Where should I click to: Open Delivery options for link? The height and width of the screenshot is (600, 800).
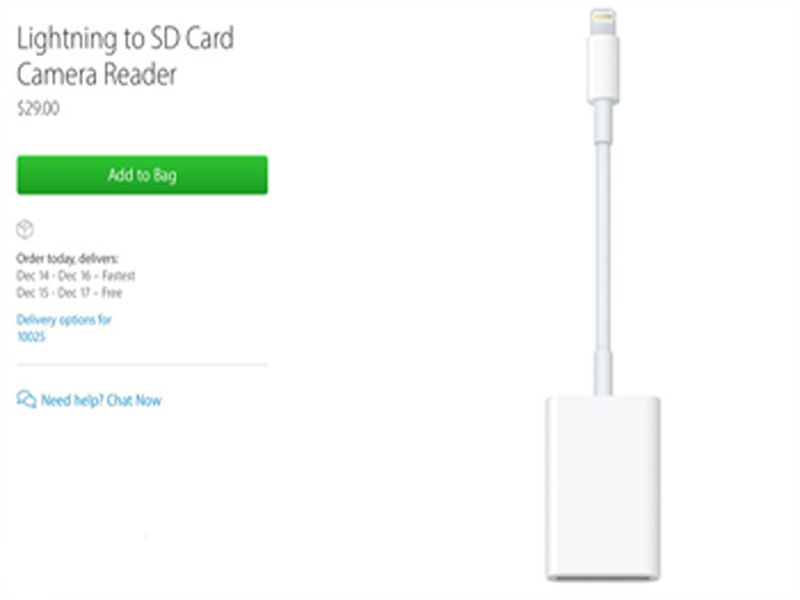point(64,319)
